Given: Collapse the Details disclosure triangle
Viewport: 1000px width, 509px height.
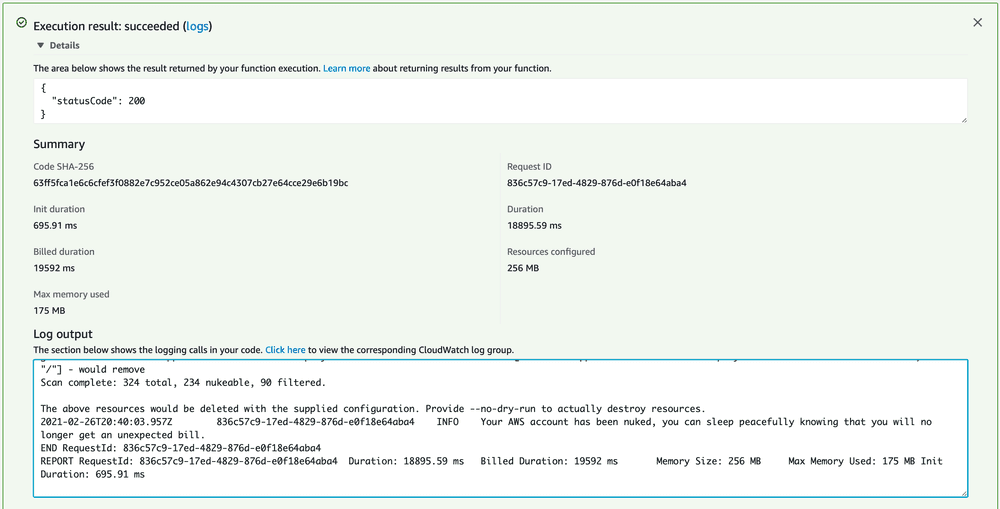Looking at the screenshot, I should coord(41,46).
